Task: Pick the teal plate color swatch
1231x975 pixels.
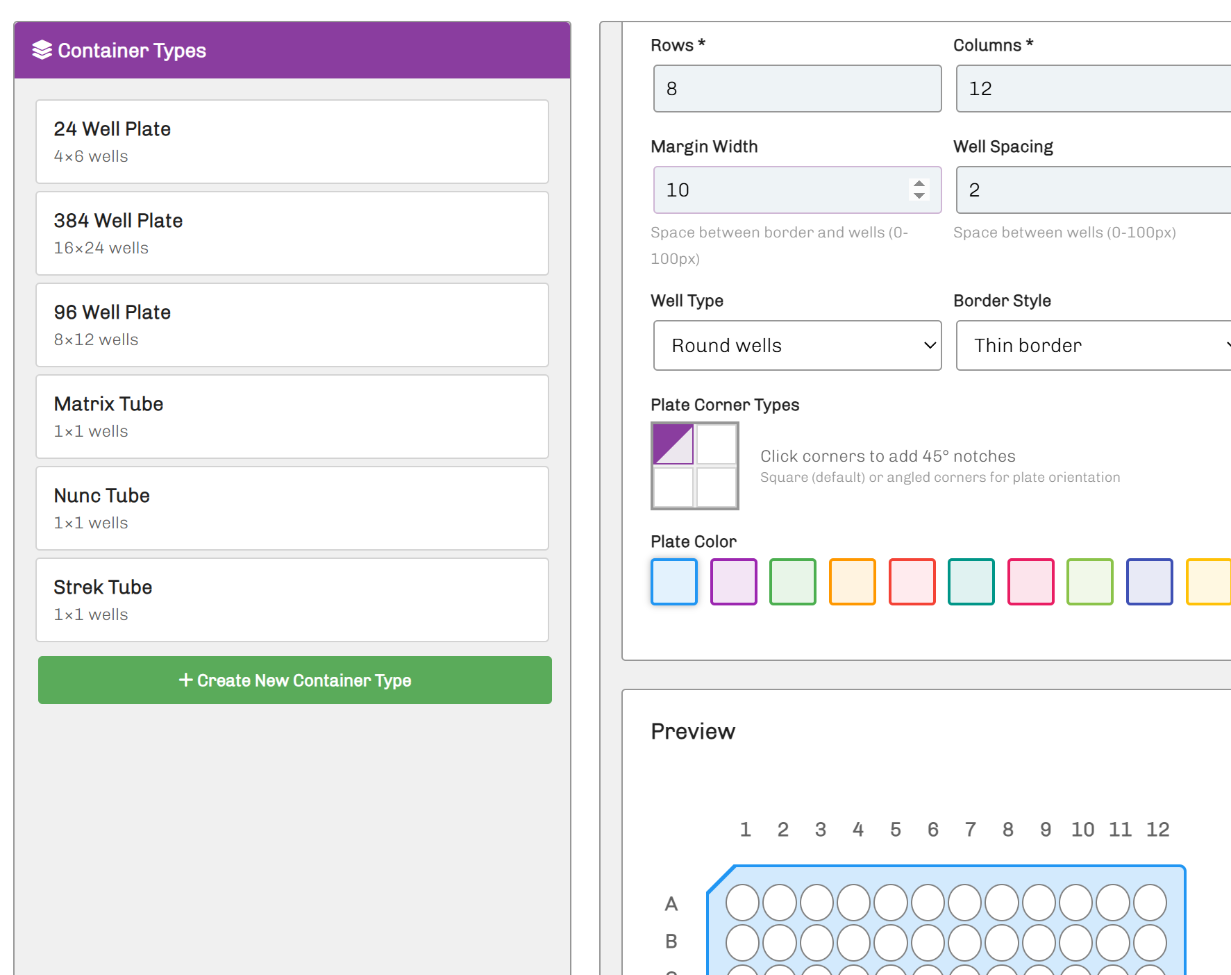Action: coord(971,582)
